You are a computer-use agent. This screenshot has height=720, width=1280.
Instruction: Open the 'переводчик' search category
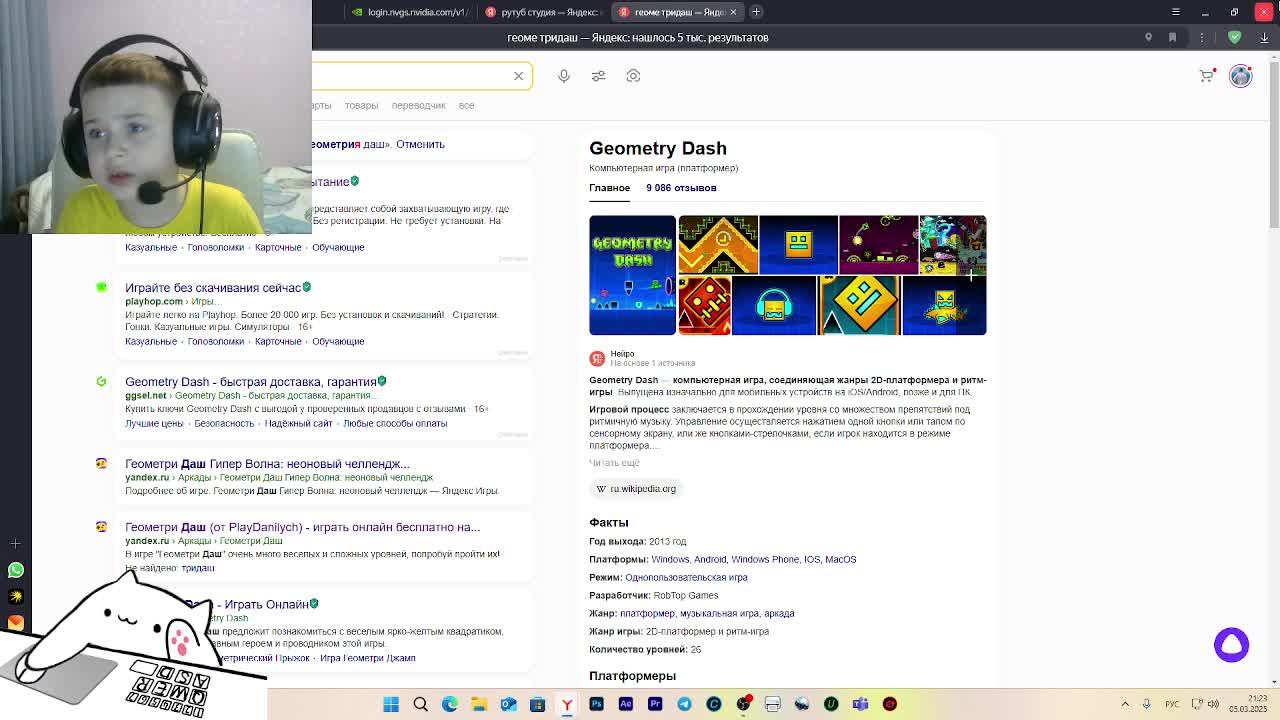[418, 105]
